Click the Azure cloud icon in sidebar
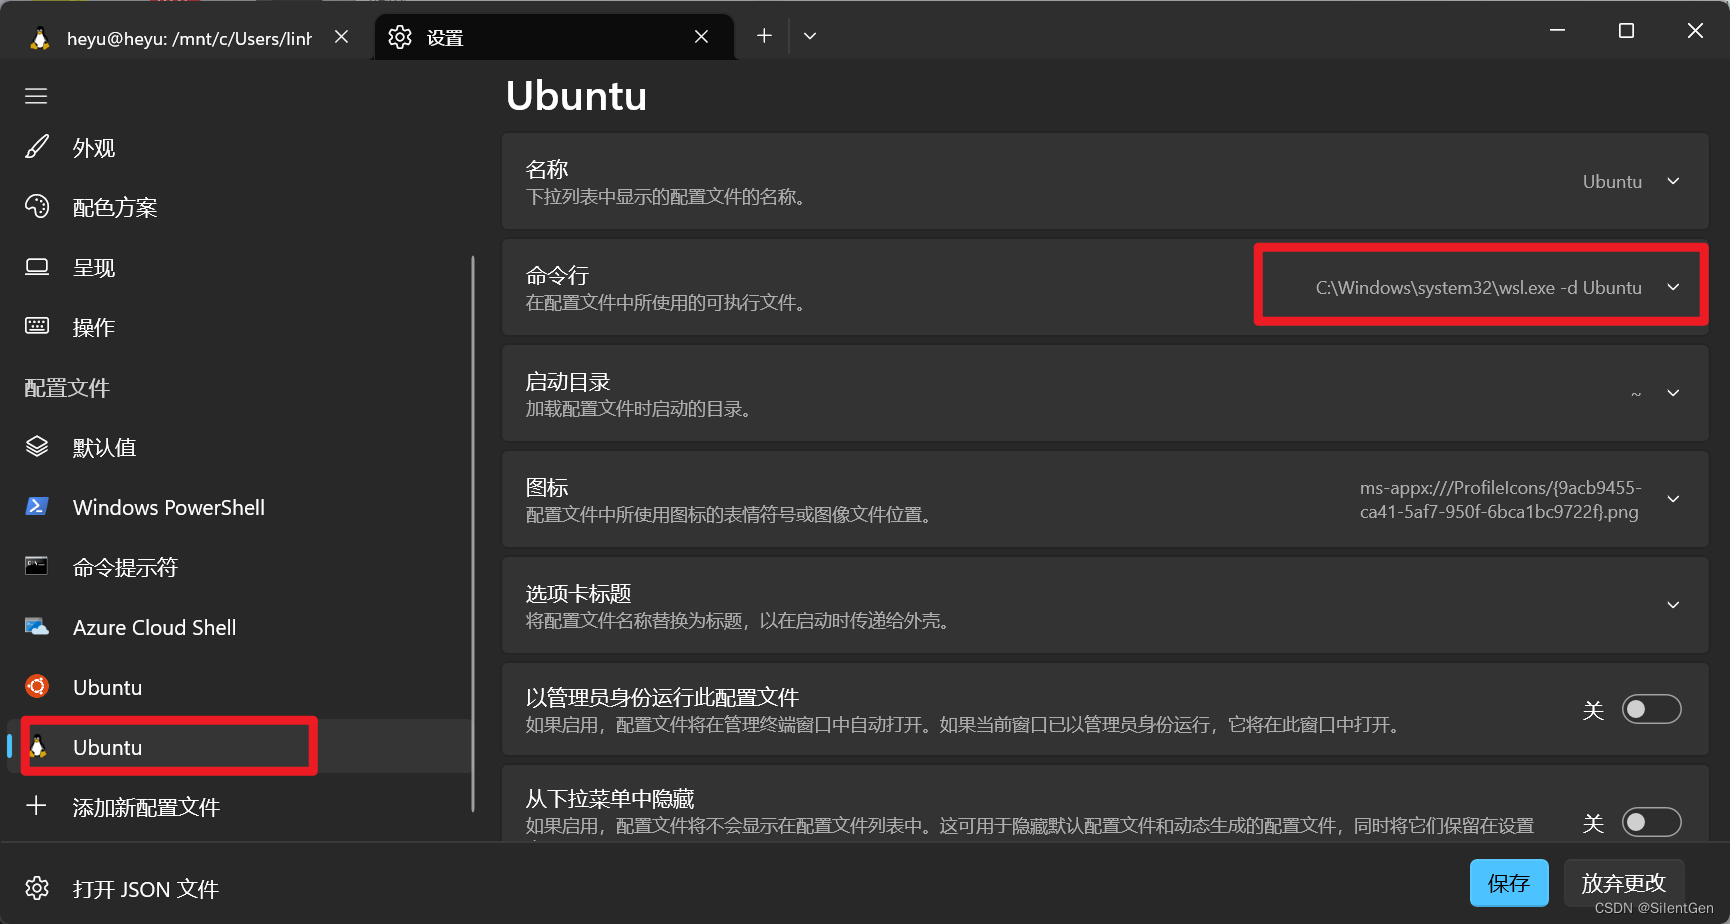 37,627
